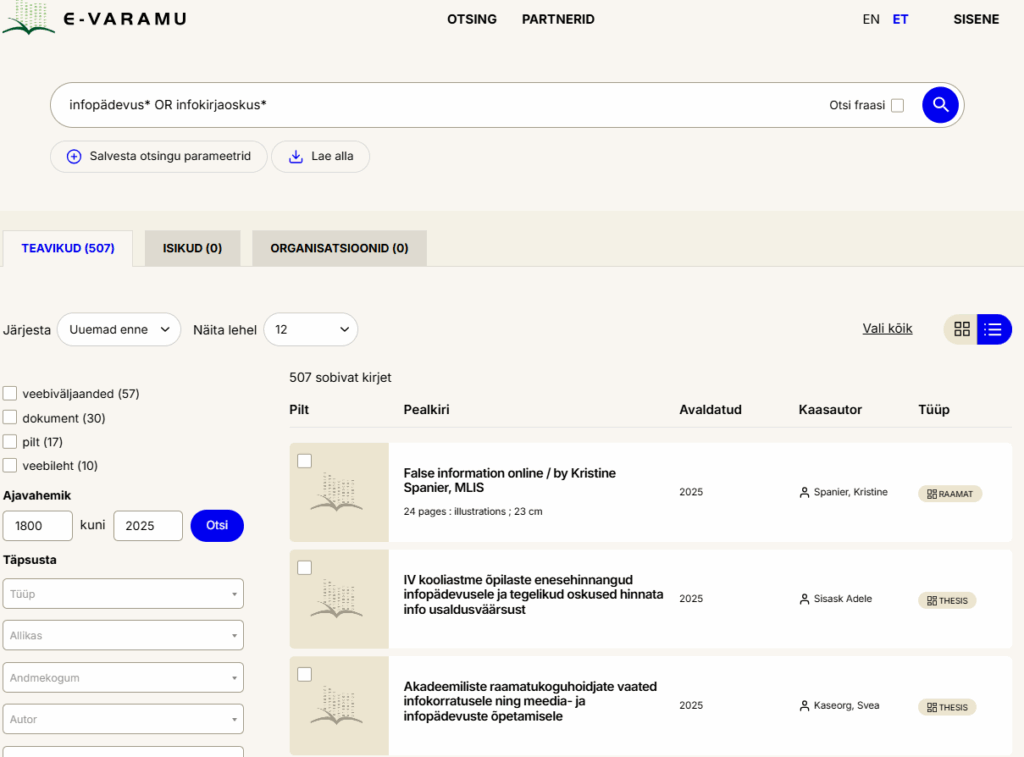Open the Näita lehel results-per-page dropdown
This screenshot has height=757, width=1024.
[310, 330]
